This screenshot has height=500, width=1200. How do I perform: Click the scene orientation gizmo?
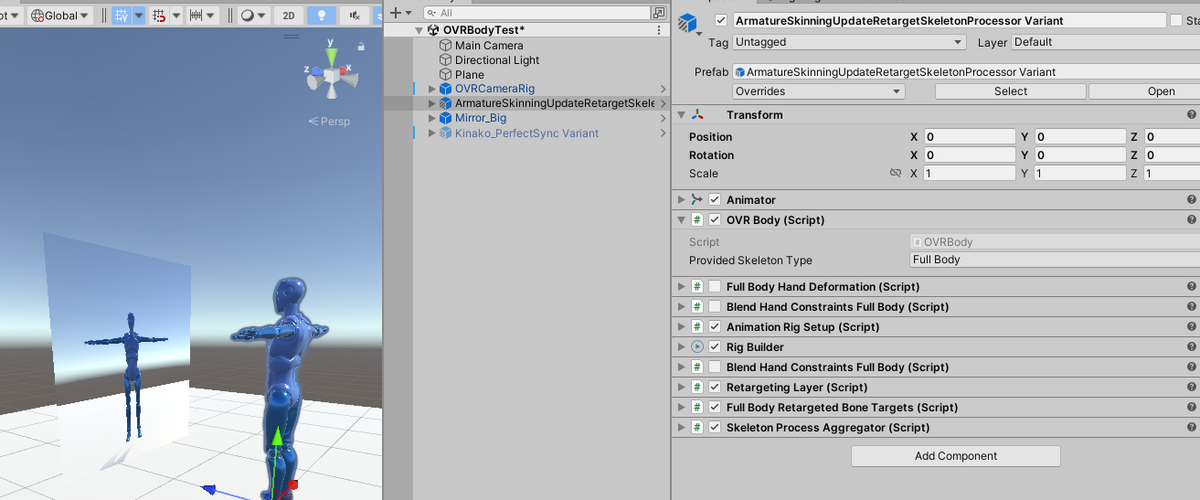[330, 73]
